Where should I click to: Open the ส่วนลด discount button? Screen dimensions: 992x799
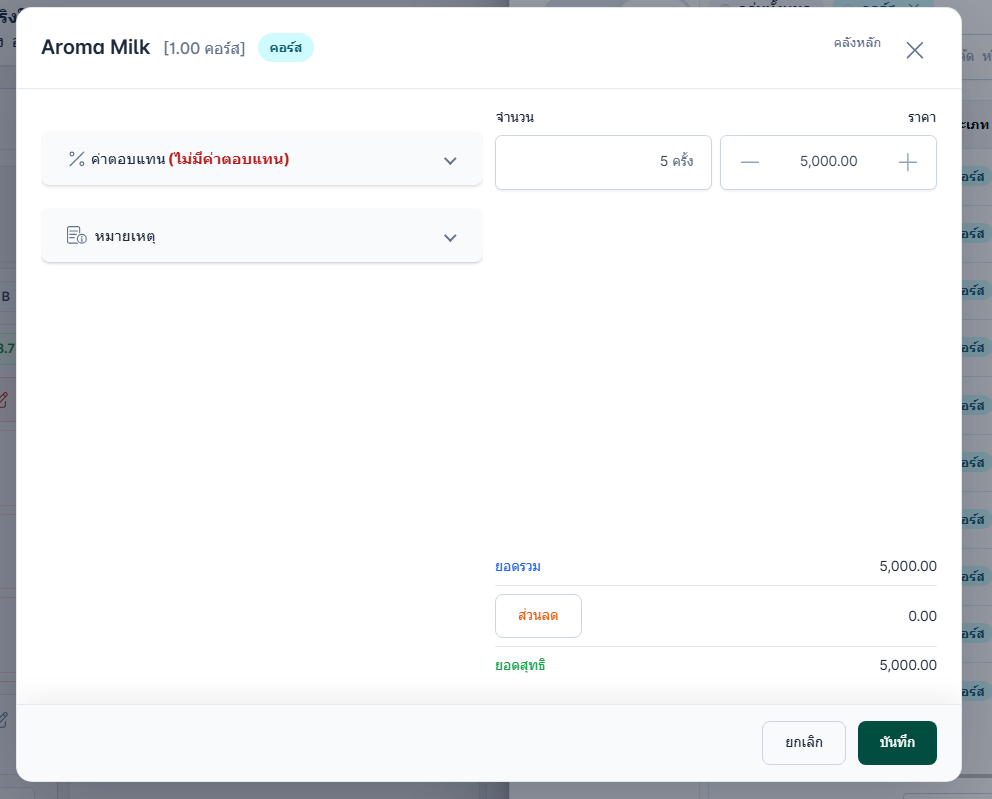tap(538, 616)
